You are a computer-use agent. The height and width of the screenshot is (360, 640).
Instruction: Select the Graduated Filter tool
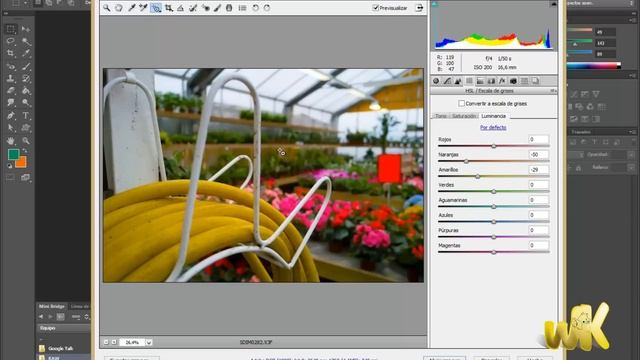point(229,8)
